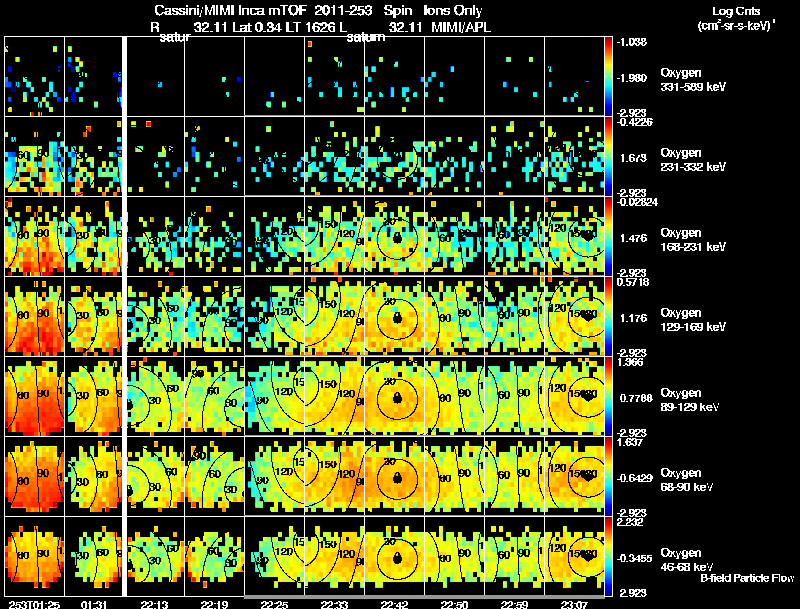Click the '-1.980' colorbar midpoint value
This screenshot has height=609, width=800.
tap(632, 78)
